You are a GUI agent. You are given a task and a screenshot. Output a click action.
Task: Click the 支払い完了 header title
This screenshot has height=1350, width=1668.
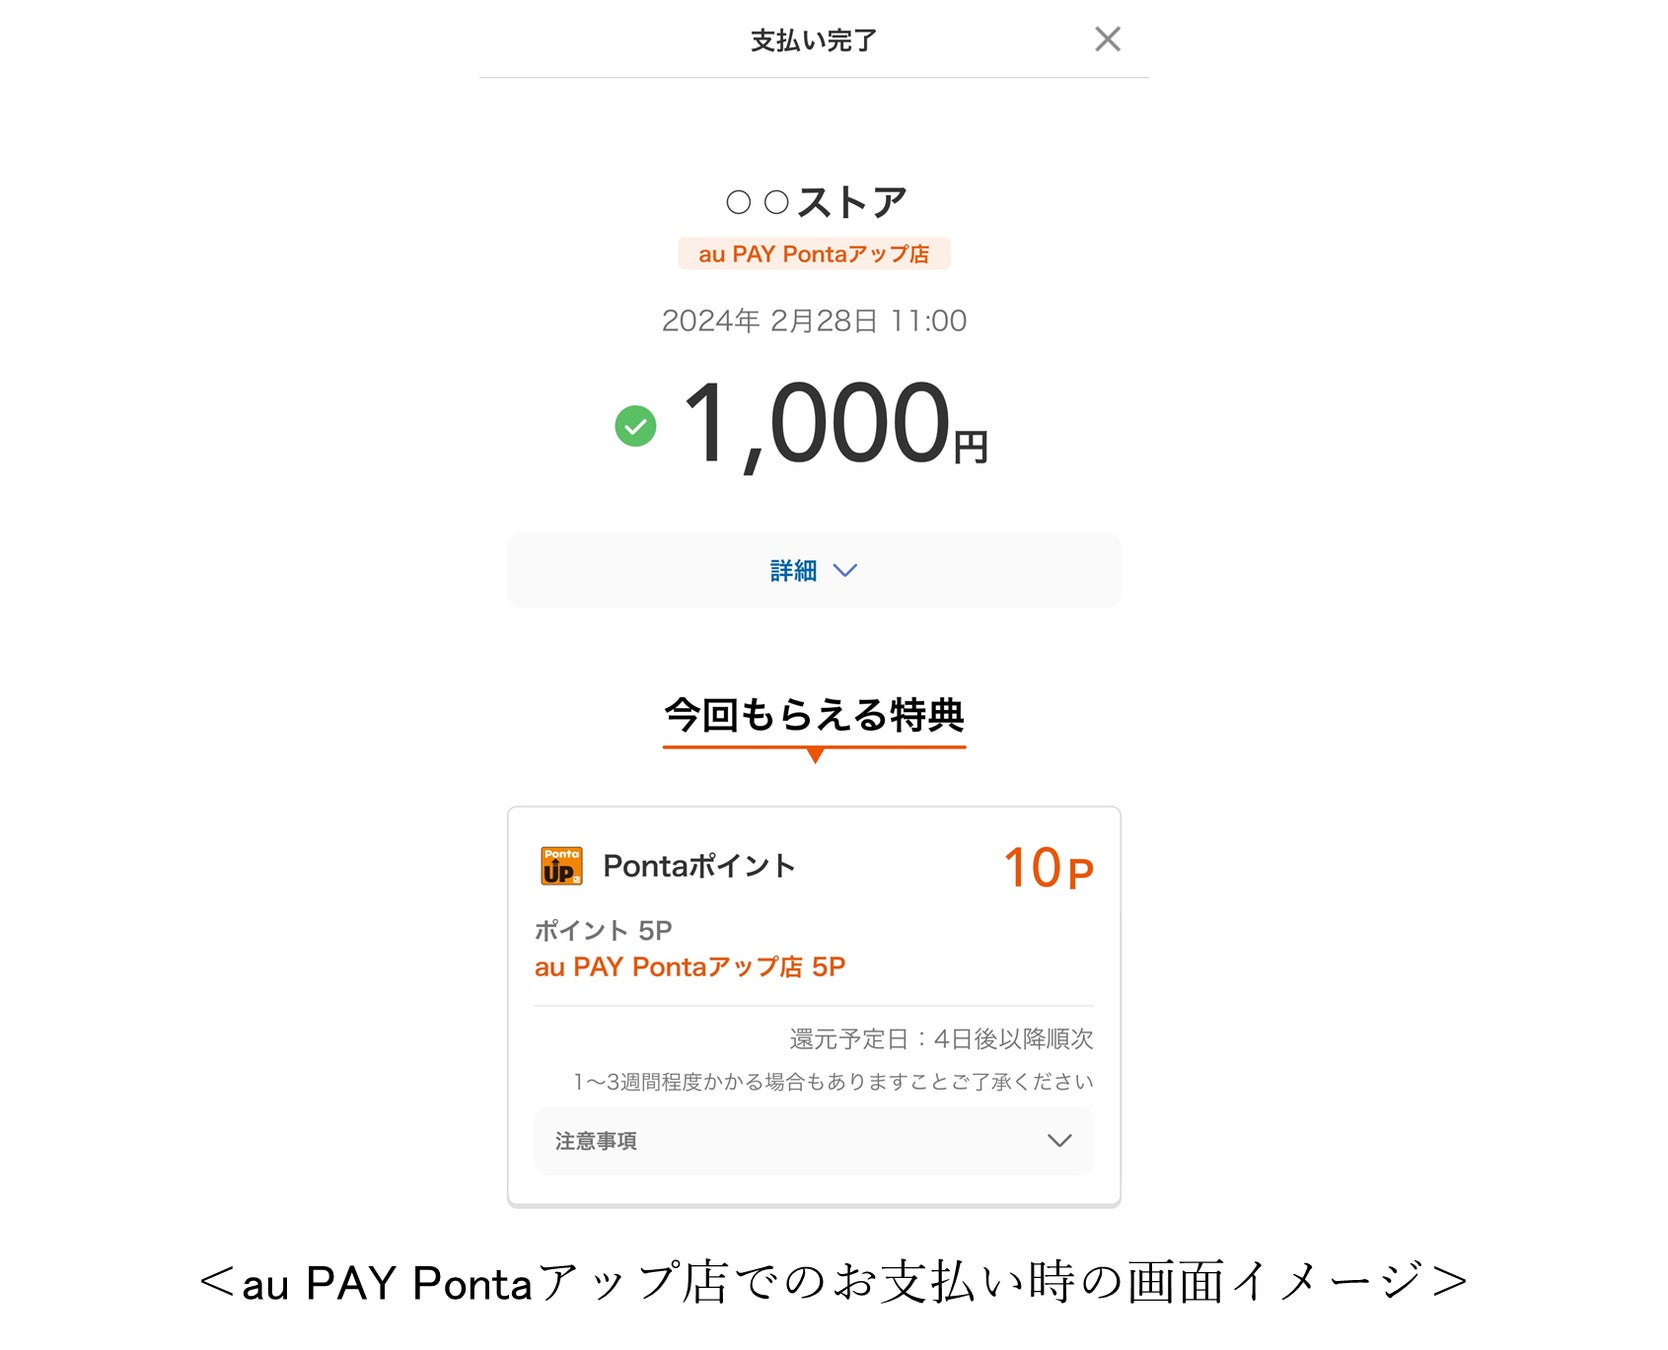click(813, 41)
